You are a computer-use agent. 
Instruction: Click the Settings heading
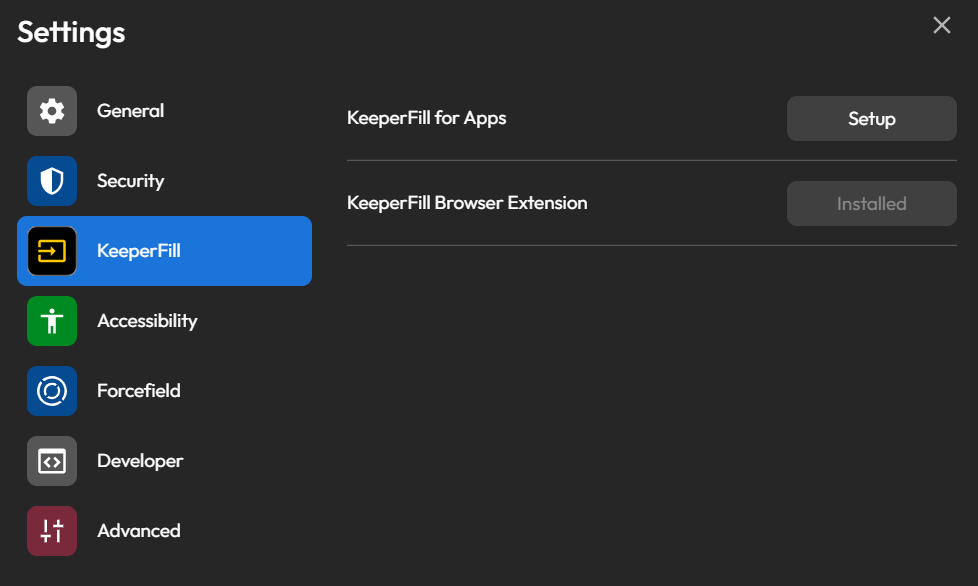coord(71,32)
